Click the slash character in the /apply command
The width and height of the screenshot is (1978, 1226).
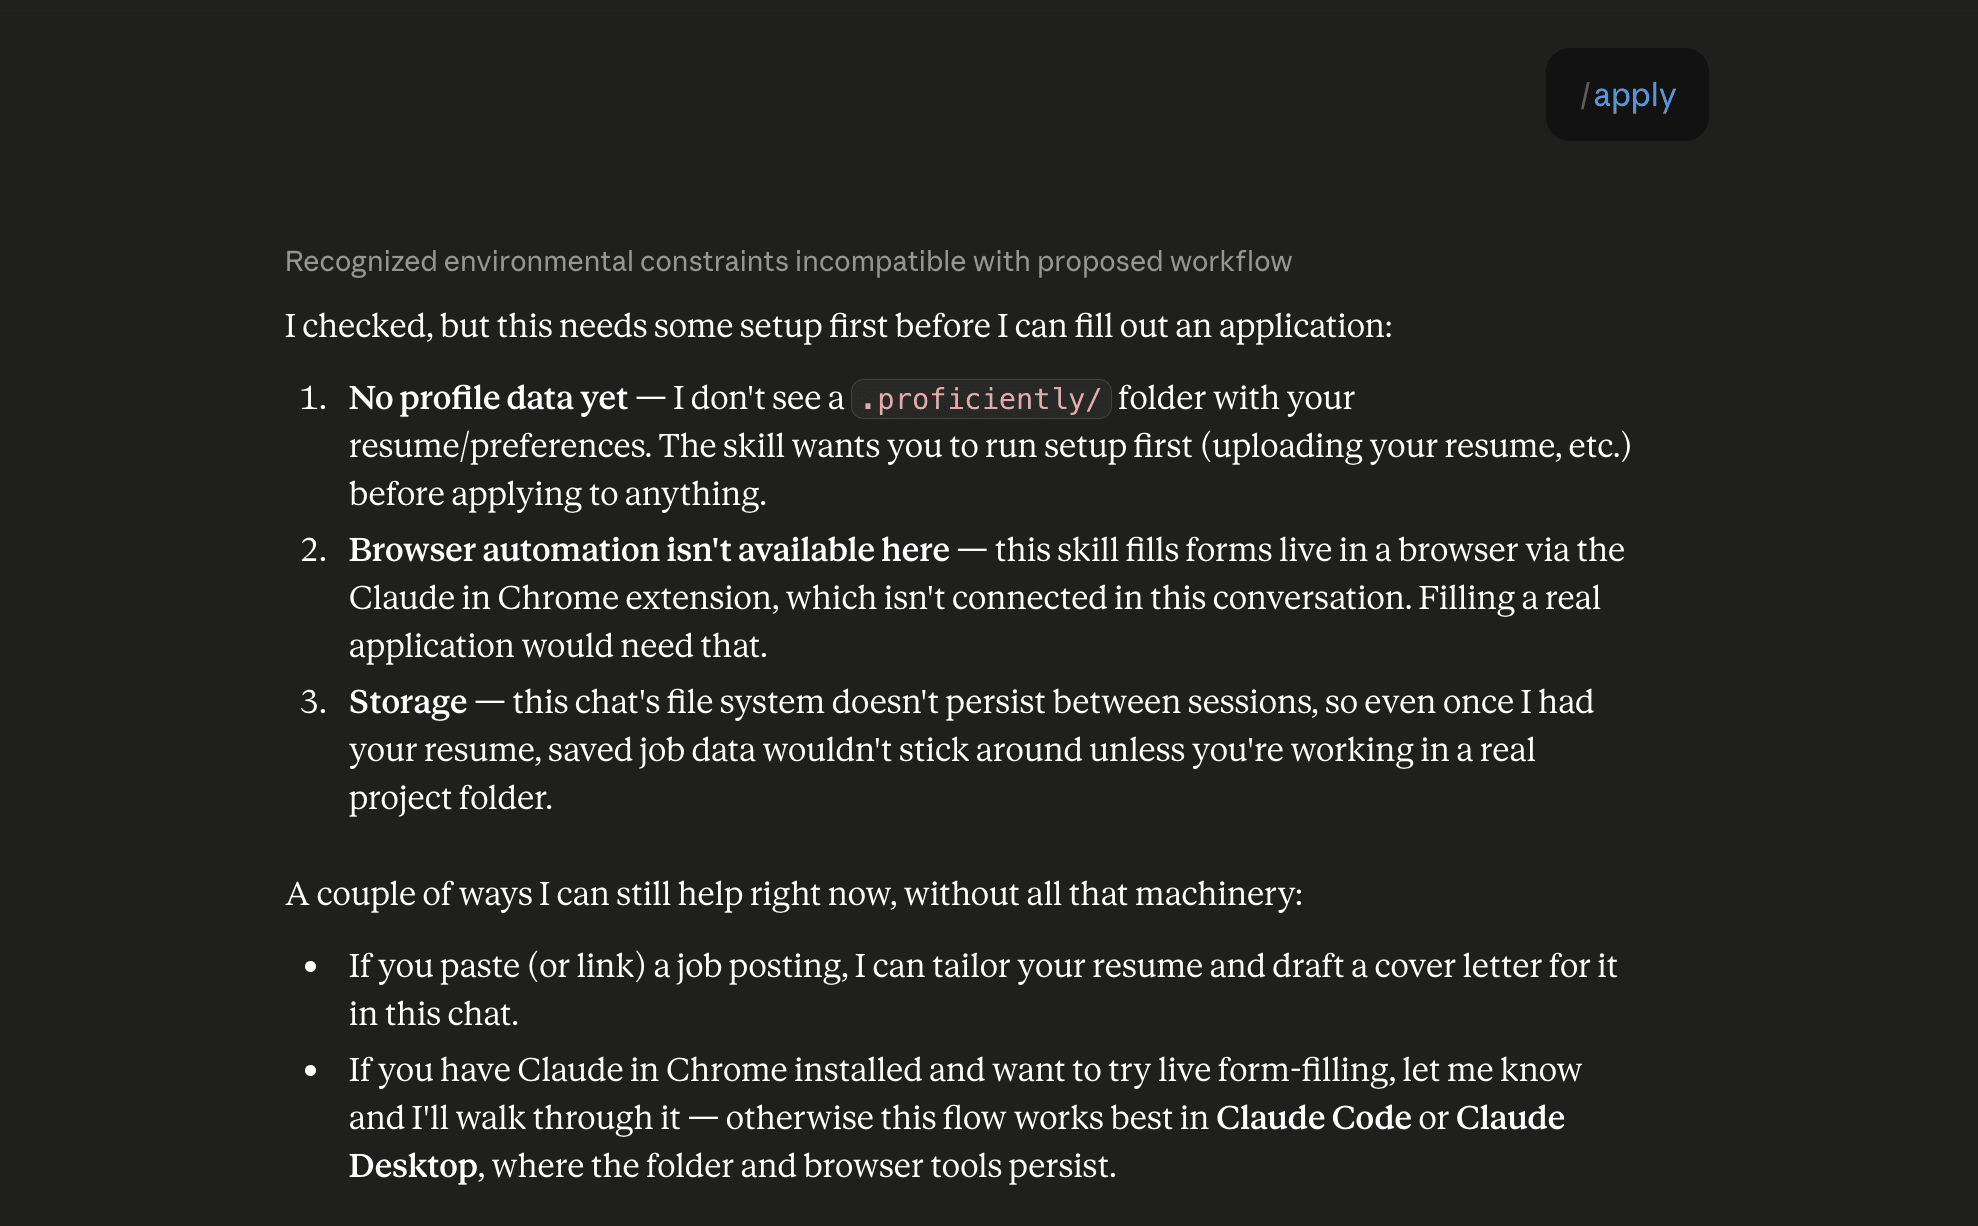[1585, 96]
